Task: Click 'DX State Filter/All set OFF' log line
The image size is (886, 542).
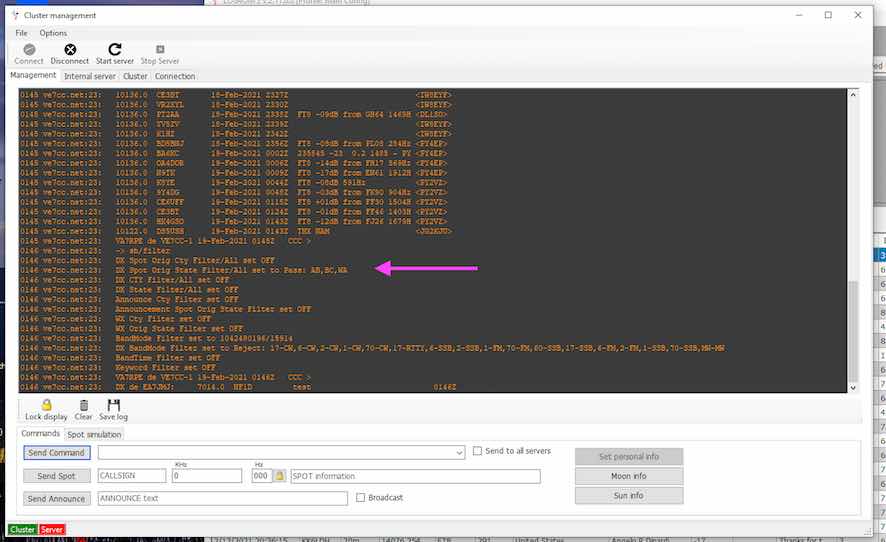Action: (177, 289)
